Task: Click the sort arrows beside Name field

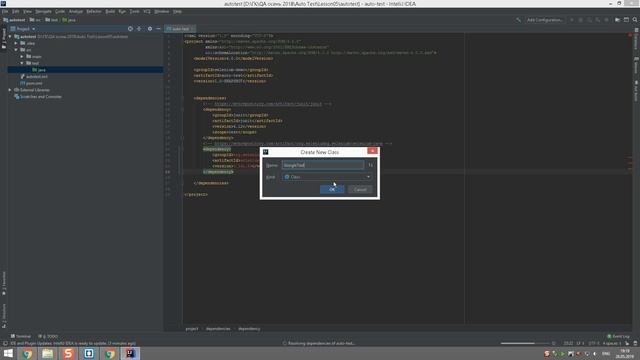Action: point(370,165)
